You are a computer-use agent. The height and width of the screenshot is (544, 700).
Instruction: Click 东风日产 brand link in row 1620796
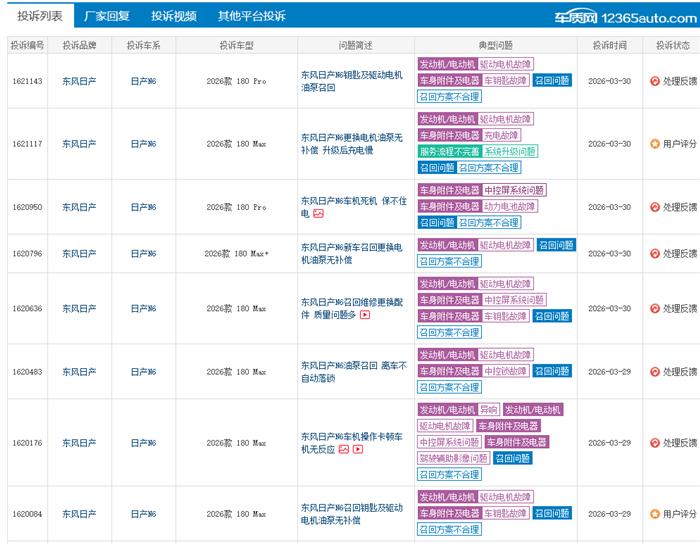pyautogui.click(x=79, y=253)
